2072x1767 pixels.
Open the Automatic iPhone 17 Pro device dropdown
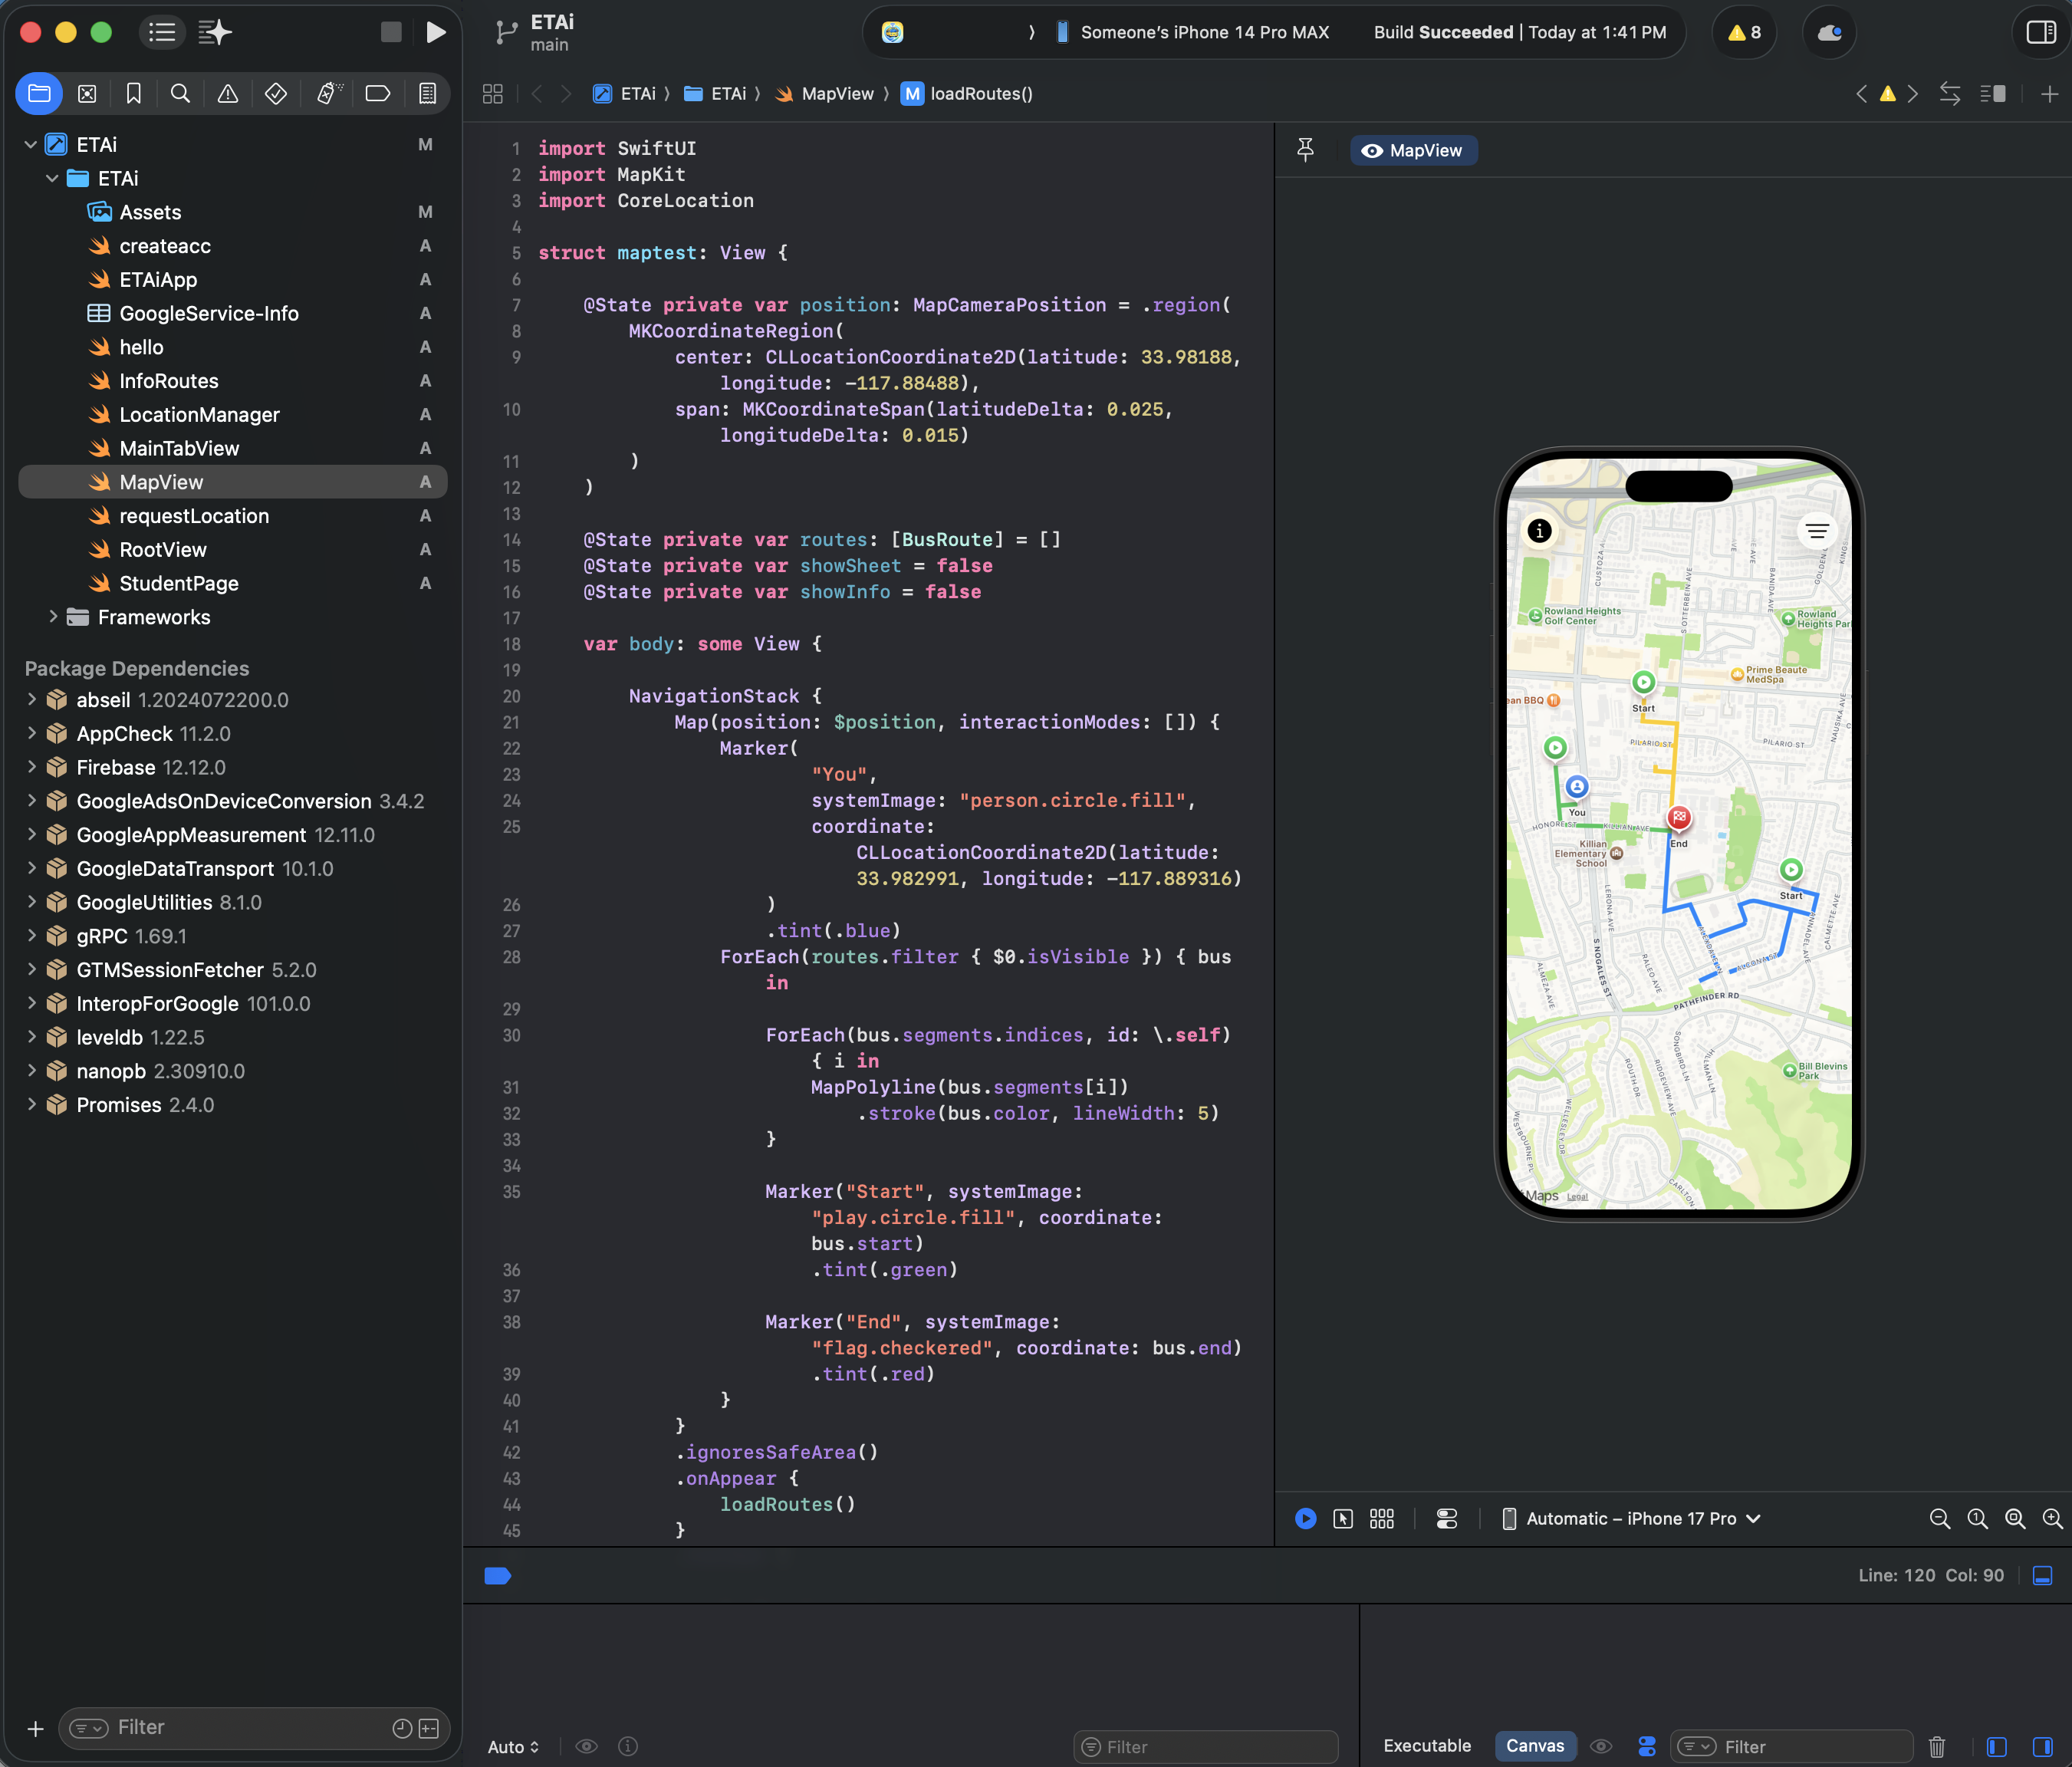click(x=1632, y=1519)
